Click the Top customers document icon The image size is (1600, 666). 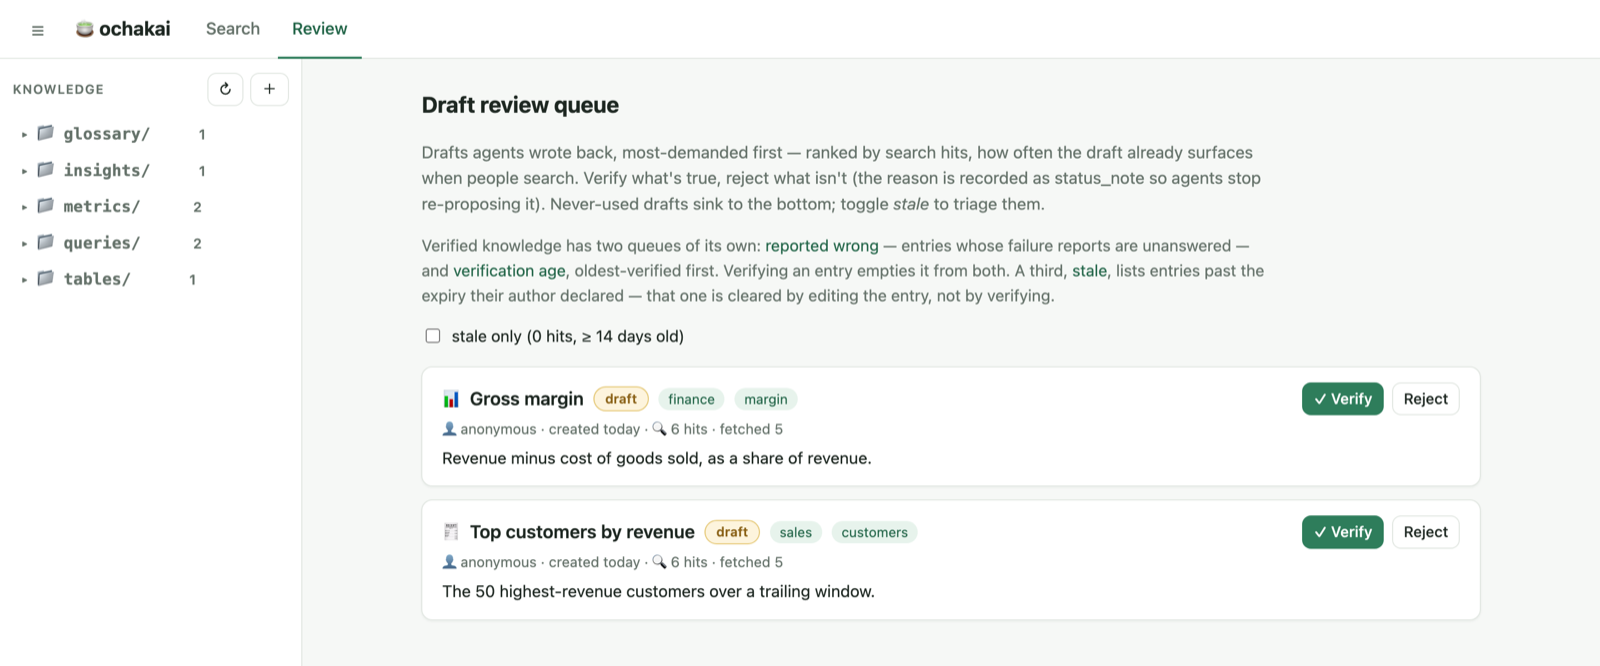[x=451, y=532]
